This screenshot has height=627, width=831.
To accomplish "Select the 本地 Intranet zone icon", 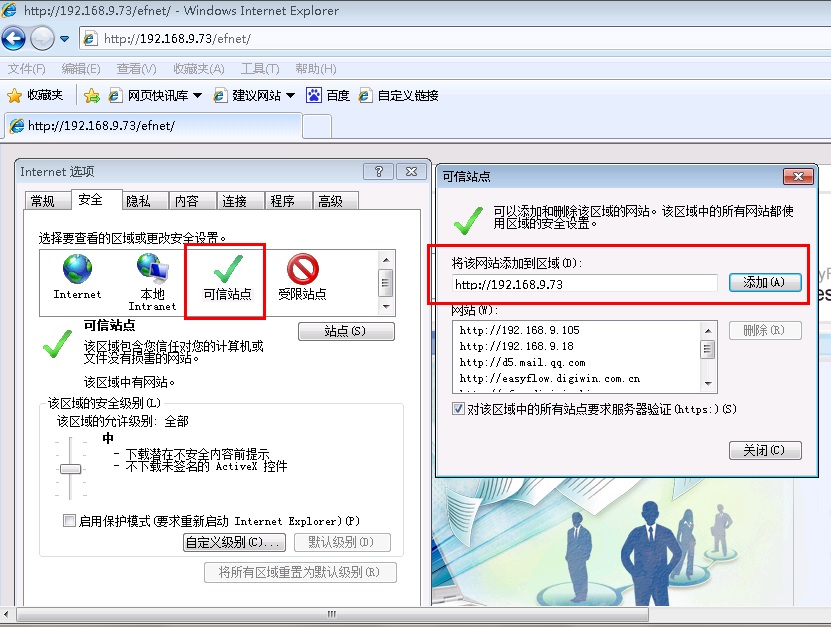I will (152, 268).
